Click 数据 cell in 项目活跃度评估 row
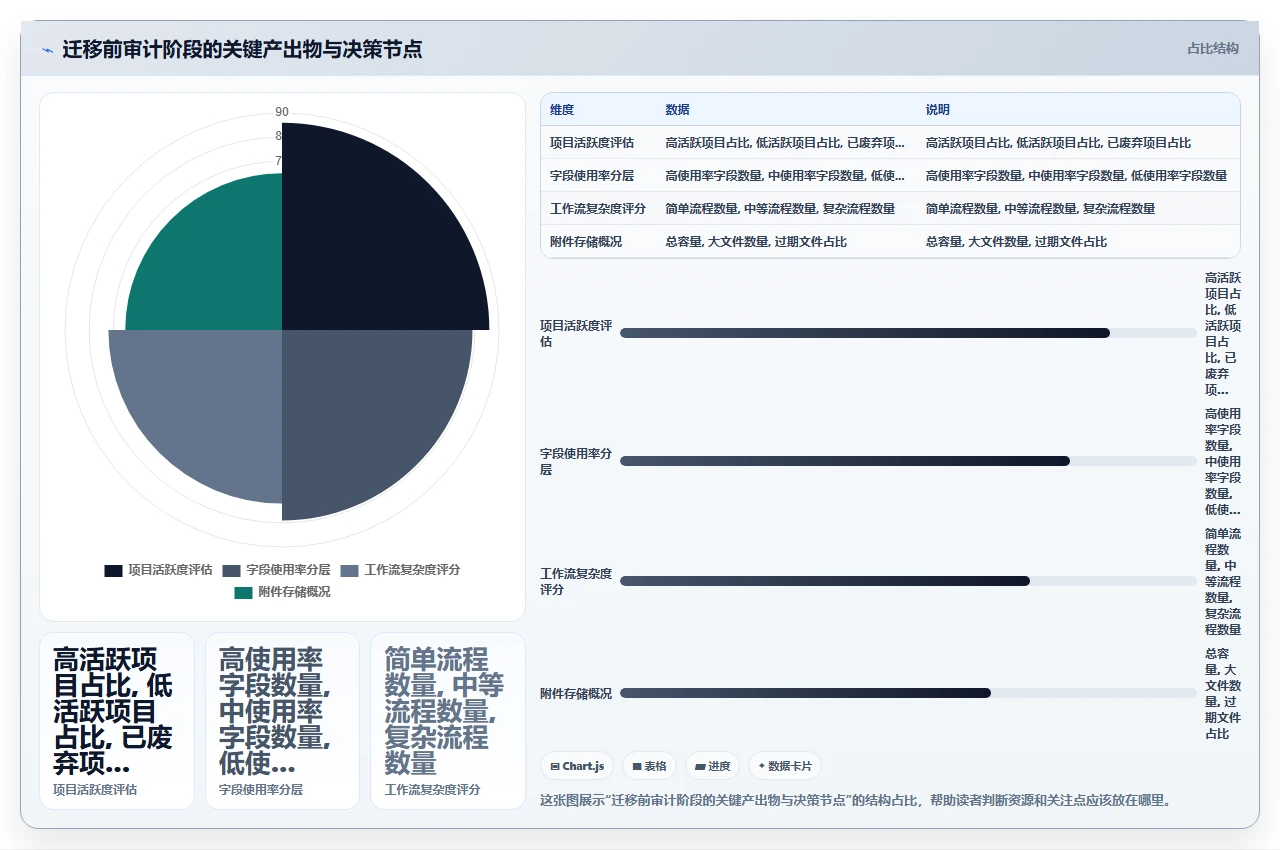The height and width of the screenshot is (850, 1280). [785, 143]
